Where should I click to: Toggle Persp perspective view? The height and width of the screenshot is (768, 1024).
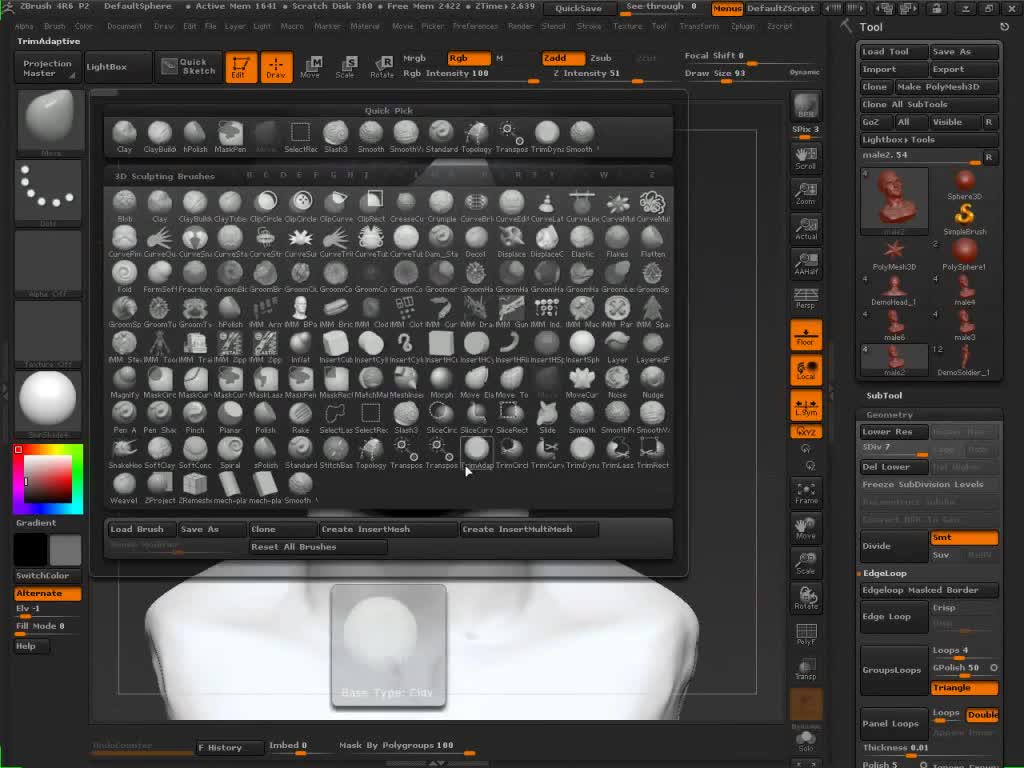click(x=806, y=298)
